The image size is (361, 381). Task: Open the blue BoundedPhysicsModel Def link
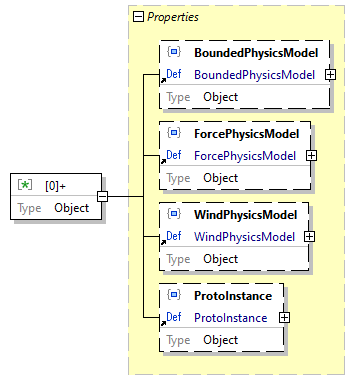[x=254, y=75]
